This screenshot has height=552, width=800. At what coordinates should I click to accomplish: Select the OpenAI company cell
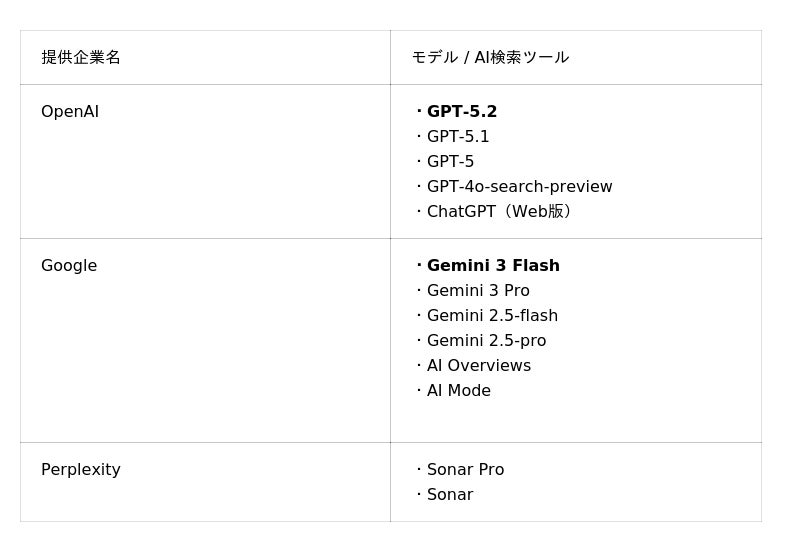[70, 112]
